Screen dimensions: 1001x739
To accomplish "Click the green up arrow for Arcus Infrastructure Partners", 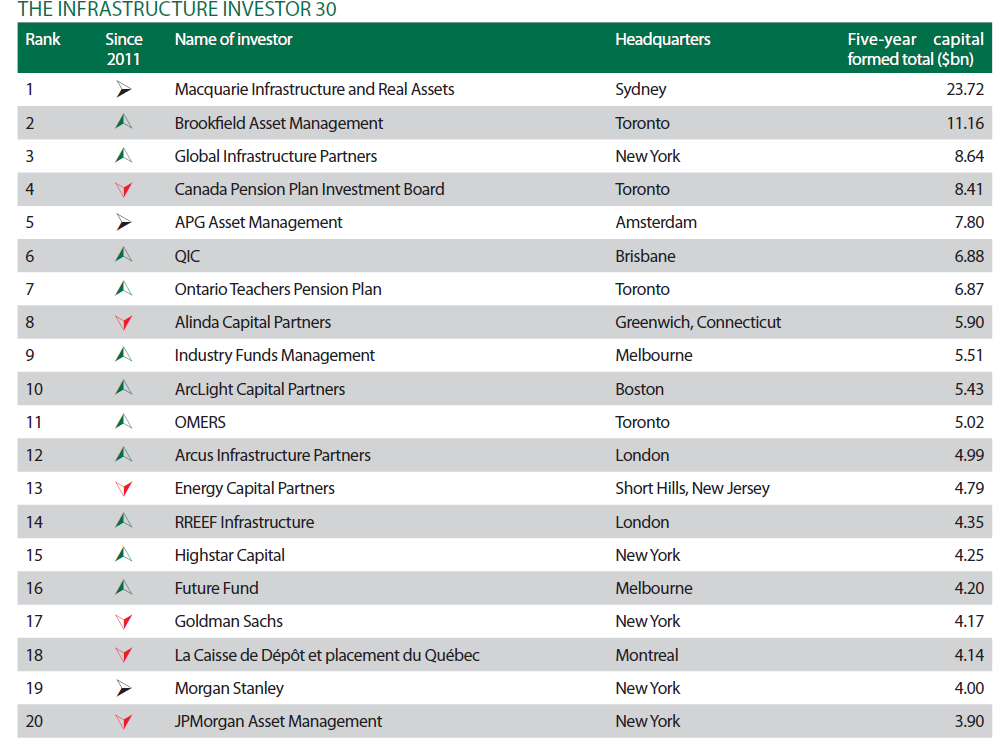I will pyautogui.click(x=124, y=454).
